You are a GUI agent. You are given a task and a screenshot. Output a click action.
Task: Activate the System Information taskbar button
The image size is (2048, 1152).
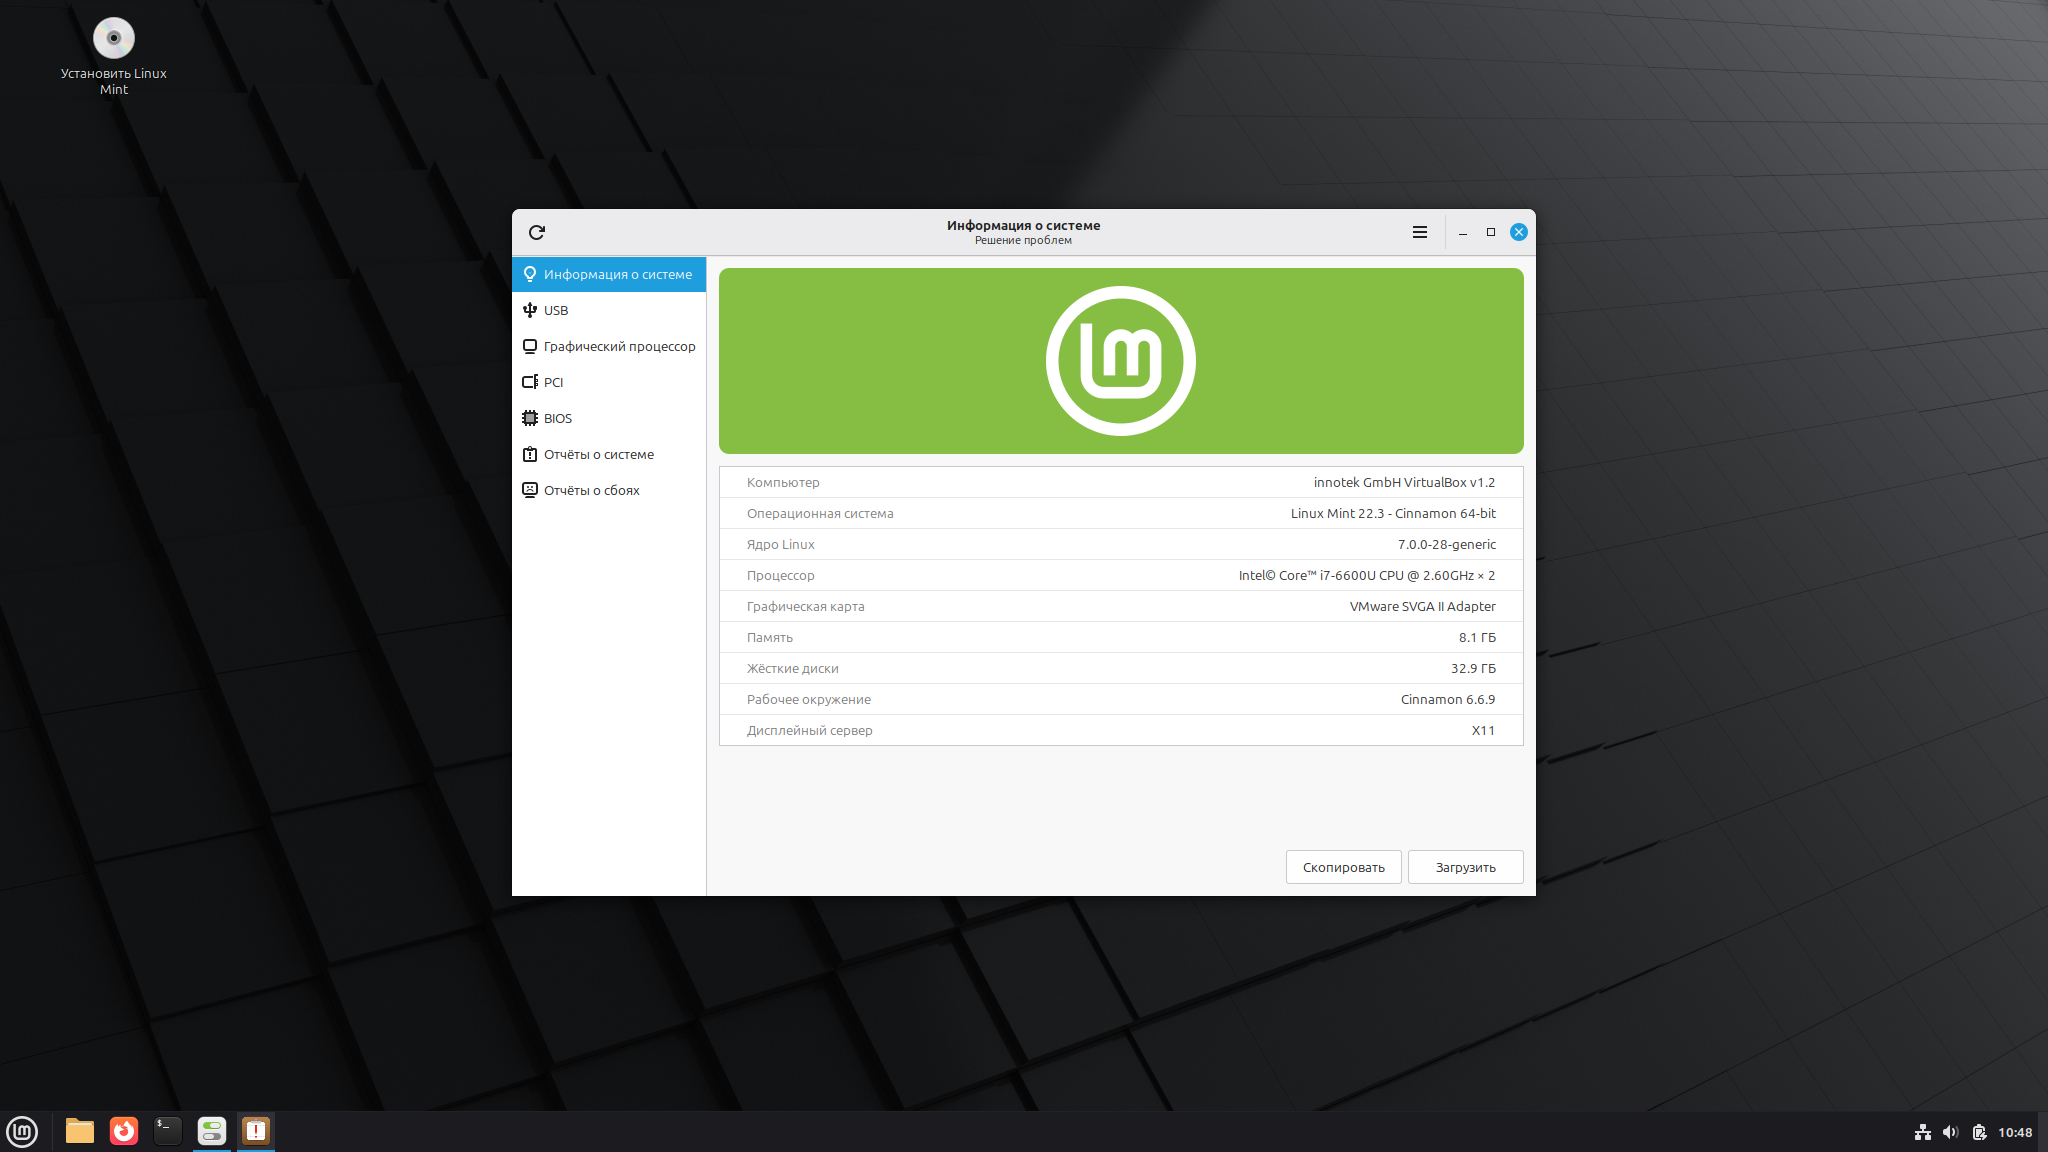[x=256, y=1131]
